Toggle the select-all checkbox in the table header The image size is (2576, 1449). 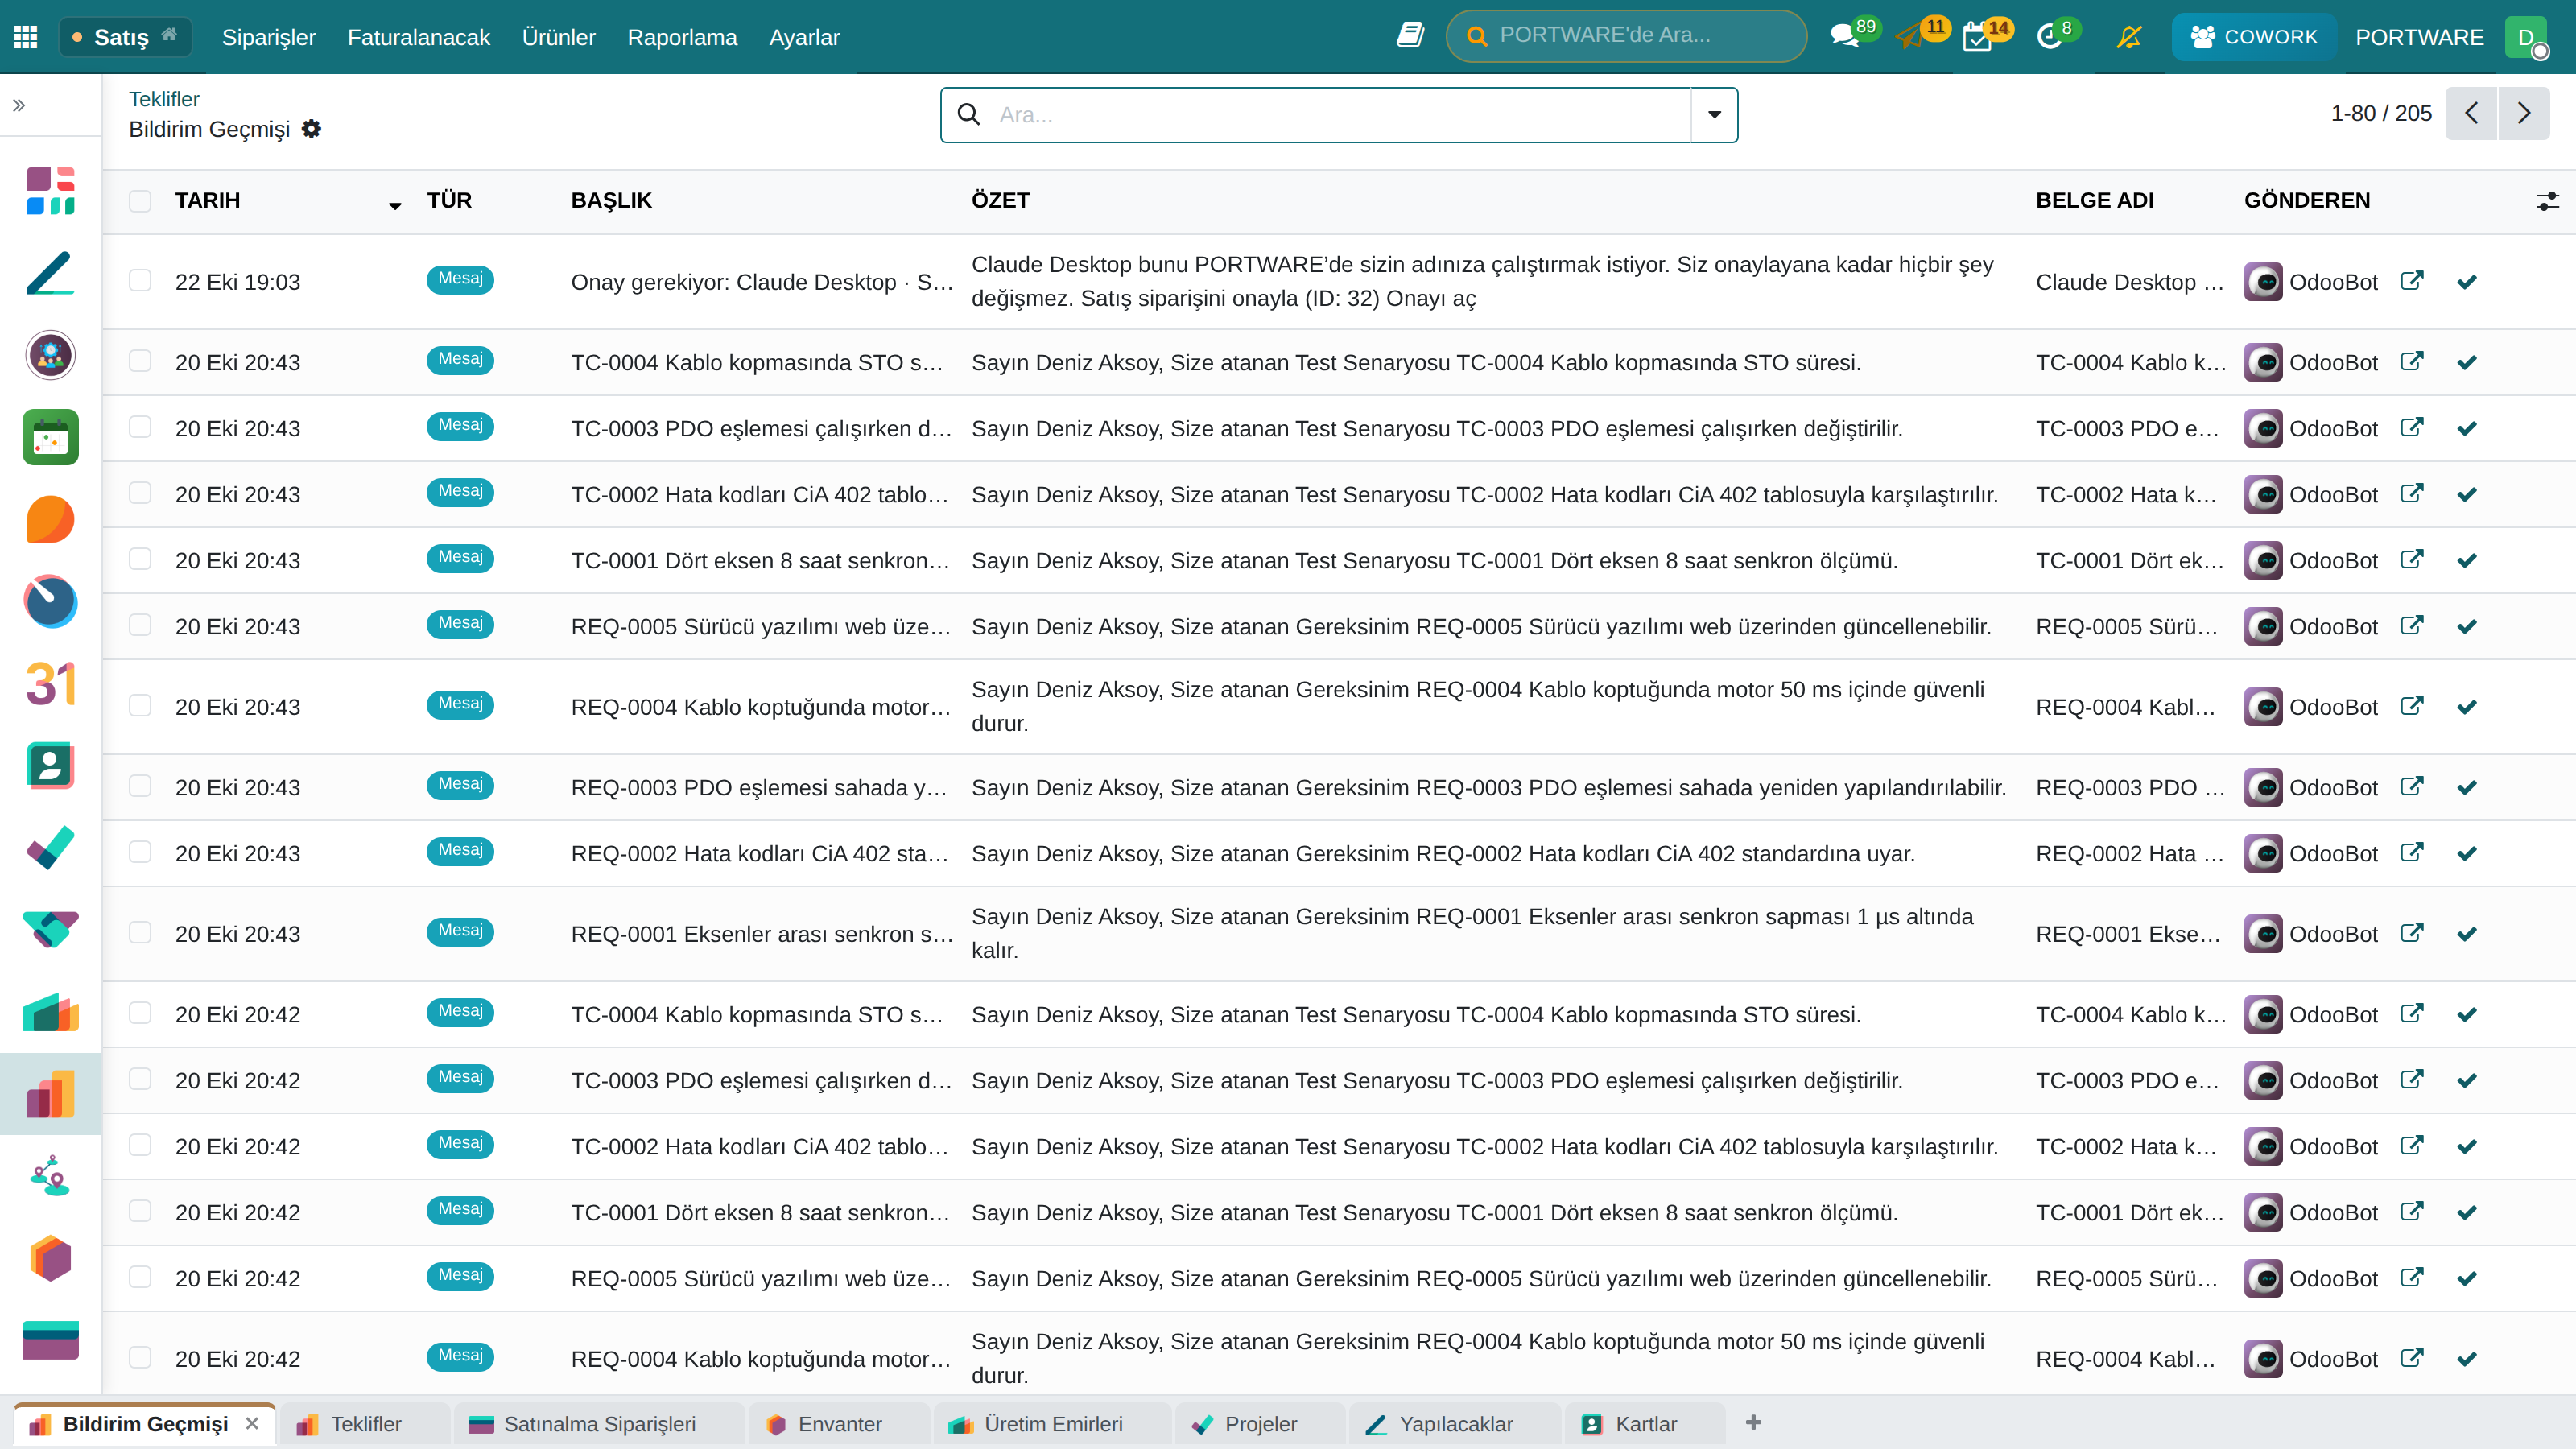(x=140, y=201)
